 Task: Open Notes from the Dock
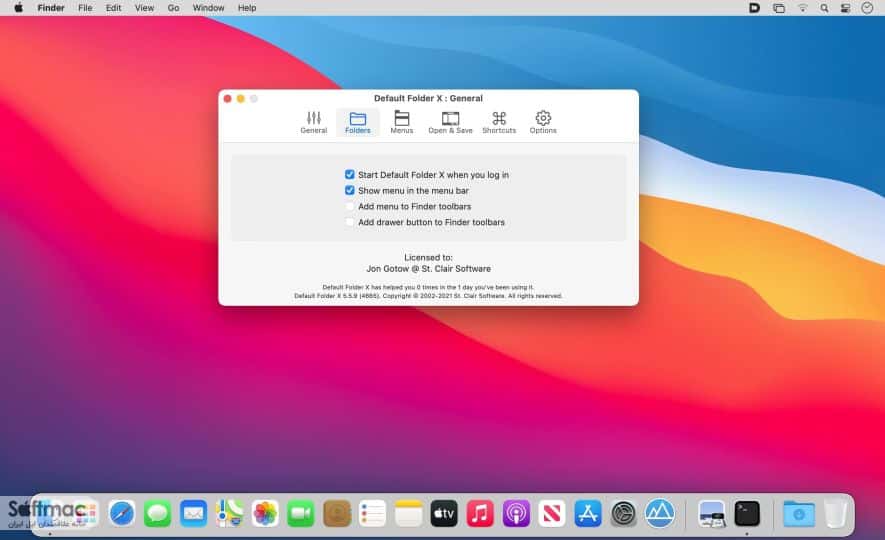(409, 513)
